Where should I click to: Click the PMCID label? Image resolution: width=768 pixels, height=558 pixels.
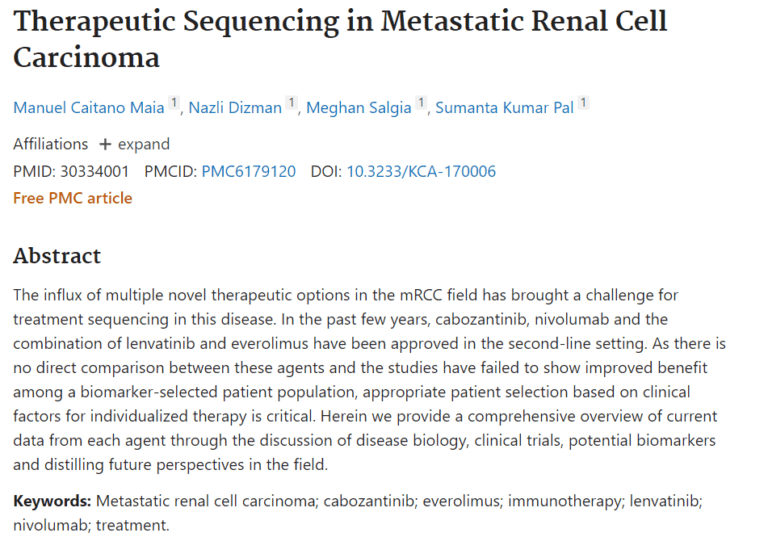pyautogui.click(x=170, y=171)
